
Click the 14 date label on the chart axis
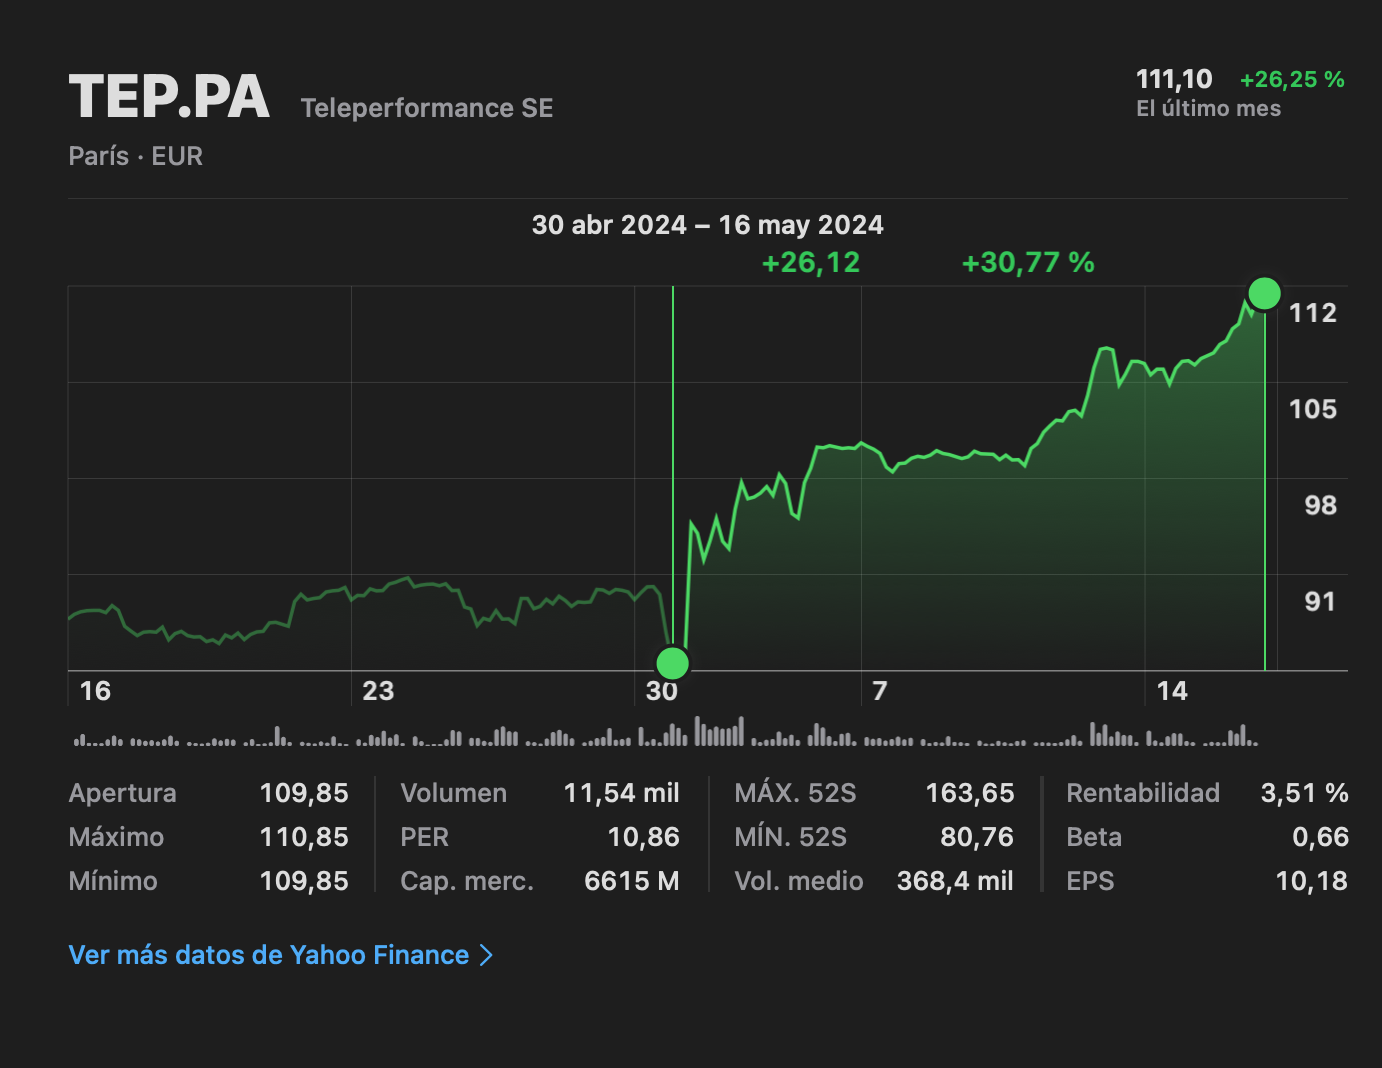[1172, 691]
